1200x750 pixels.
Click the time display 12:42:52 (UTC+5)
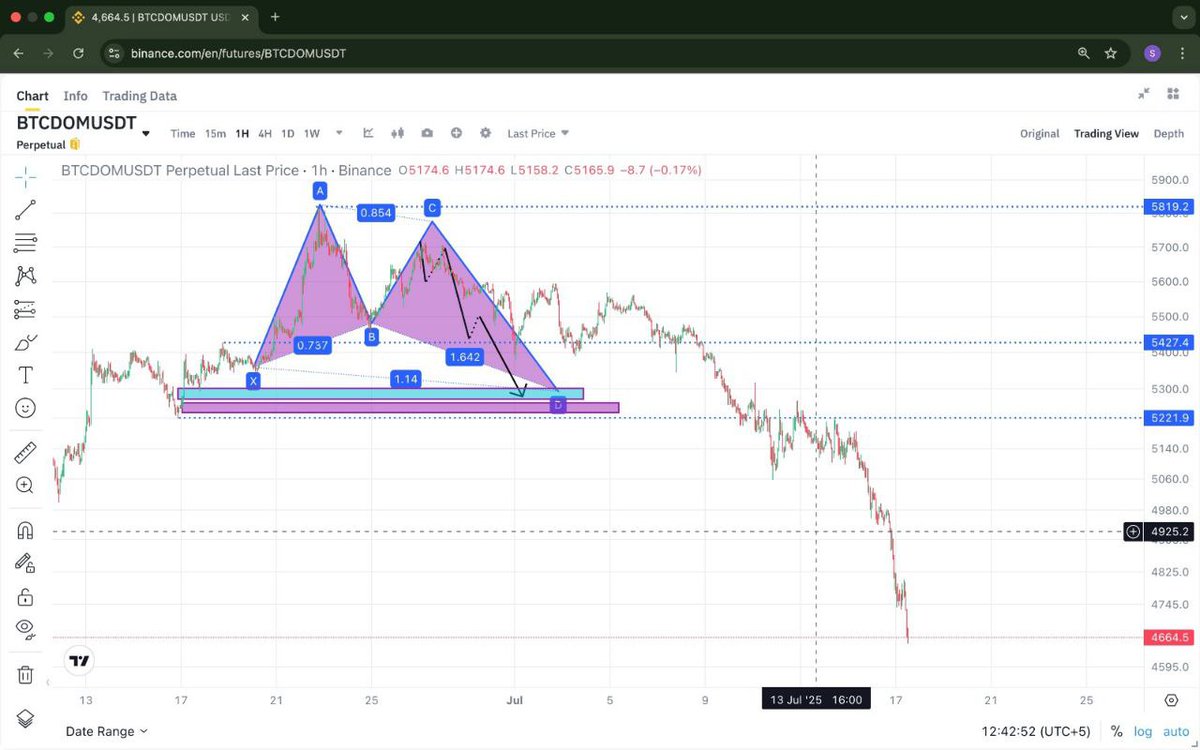tap(1038, 731)
